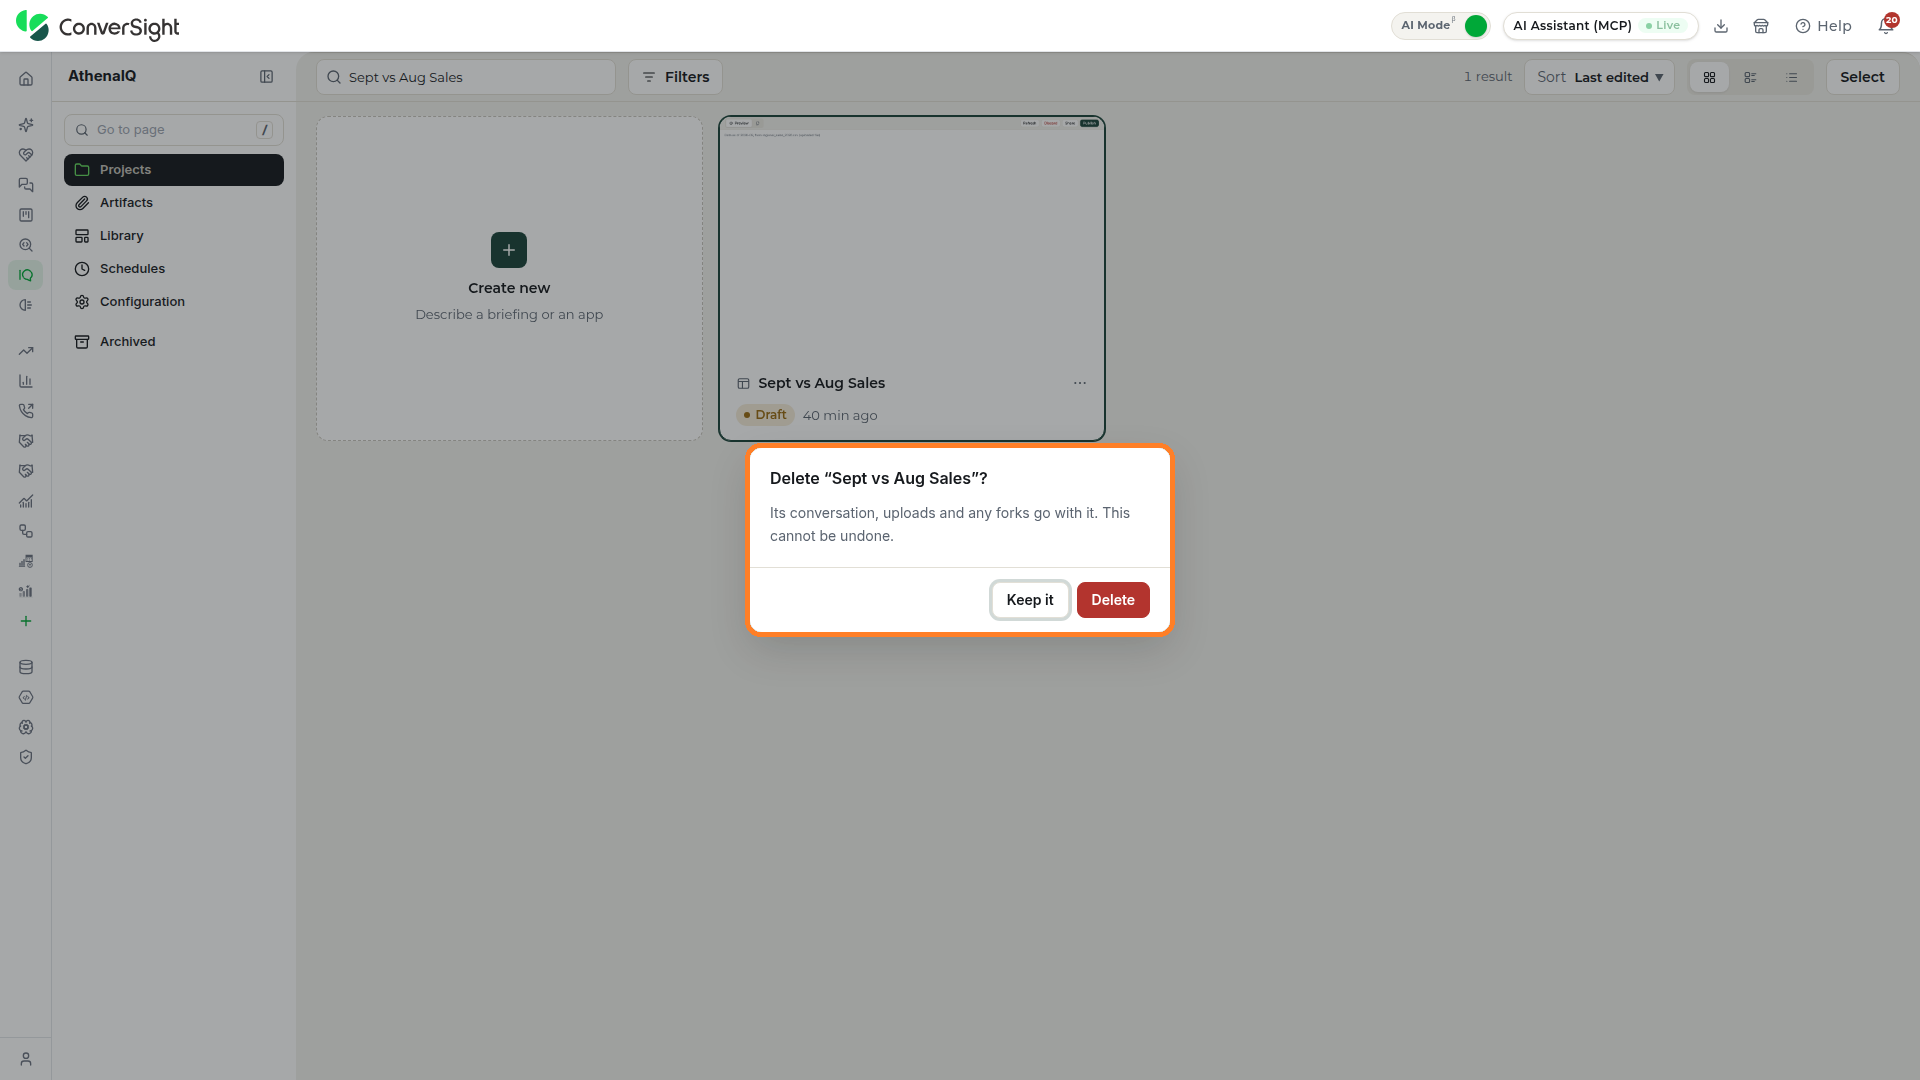1920x1080 pixels.
Task: Open Schedules in the sidebar
Action: 174,269
